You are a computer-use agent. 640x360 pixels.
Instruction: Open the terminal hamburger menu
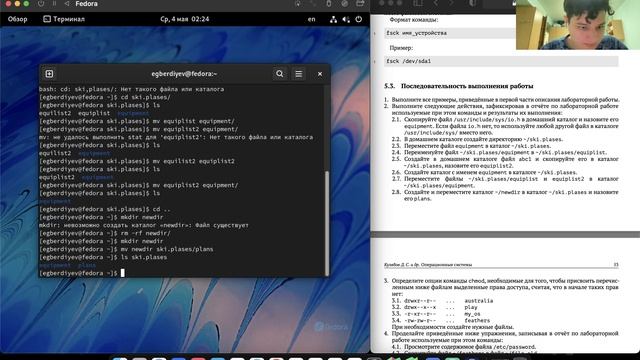pos(299,74)
